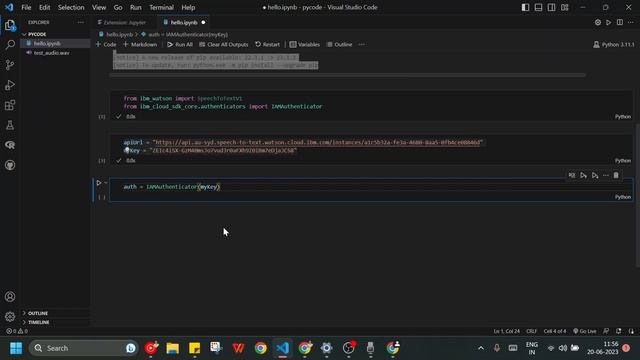Open the Extensions view
The image size is (640, 360).
tap(10, 105)
